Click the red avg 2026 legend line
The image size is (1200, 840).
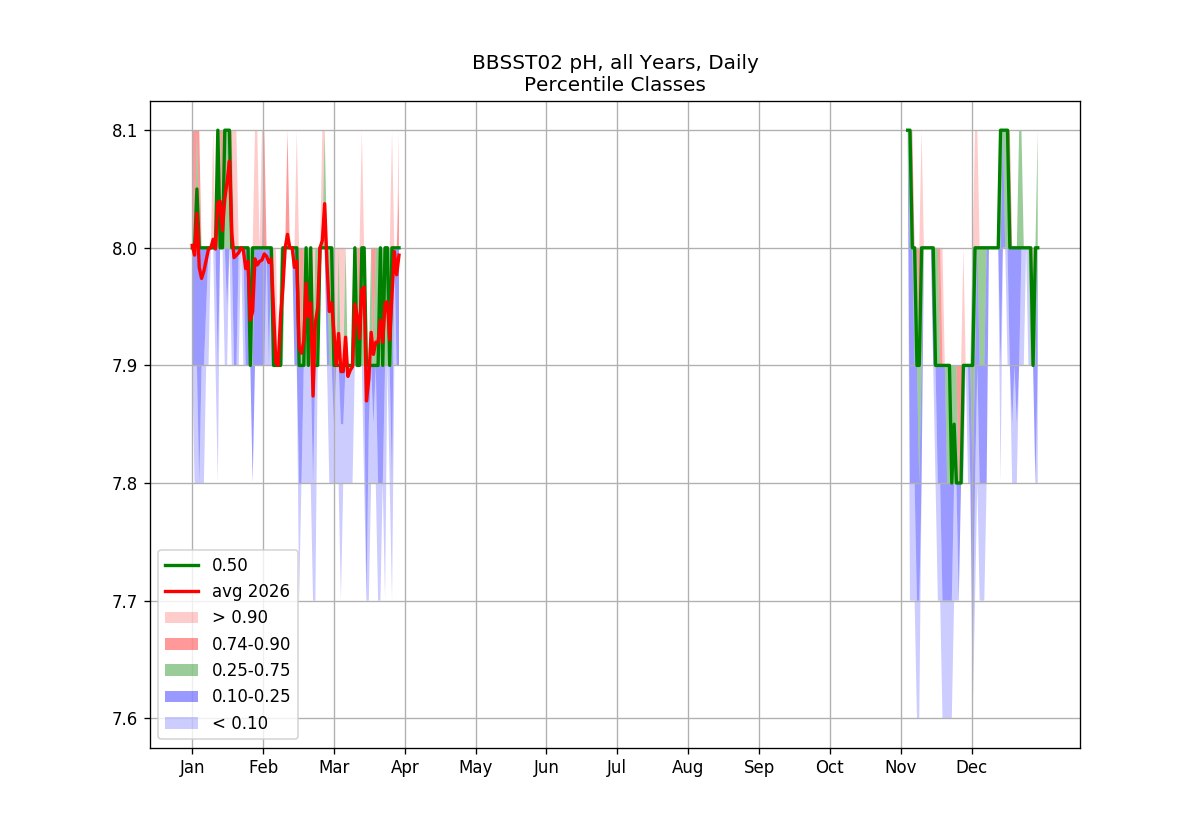[182, 591]
